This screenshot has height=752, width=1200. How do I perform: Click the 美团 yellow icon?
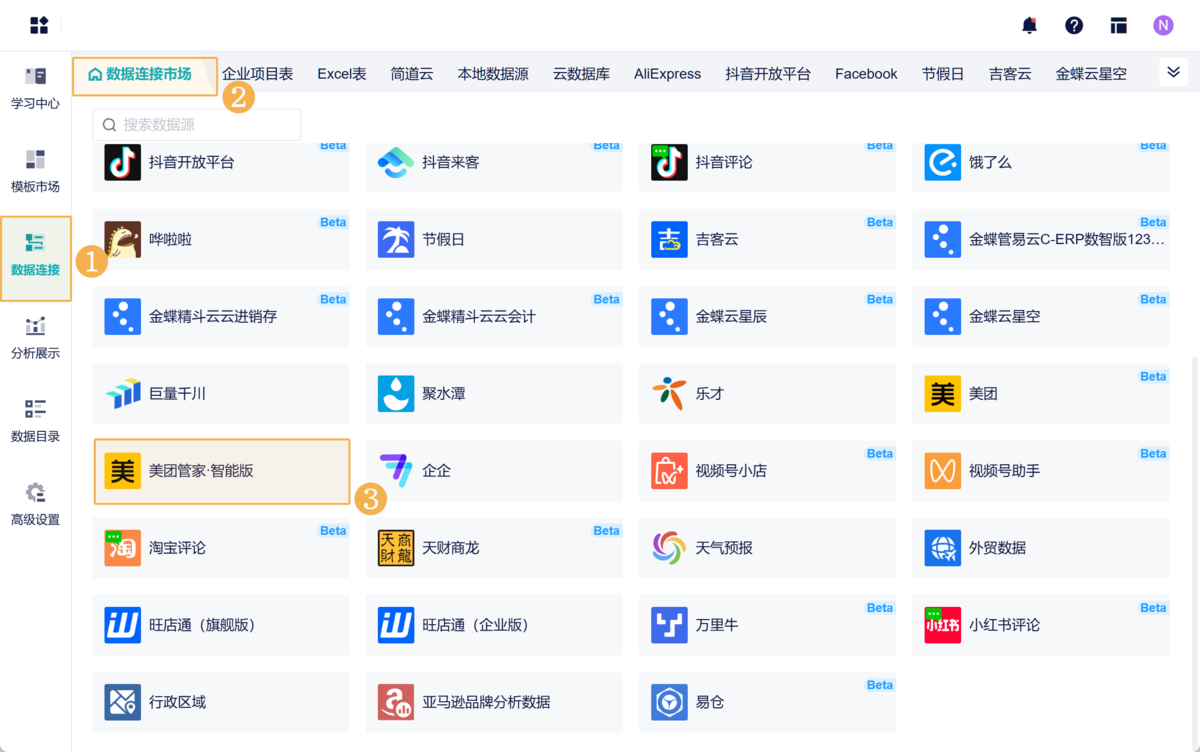[x=943, y=393]
